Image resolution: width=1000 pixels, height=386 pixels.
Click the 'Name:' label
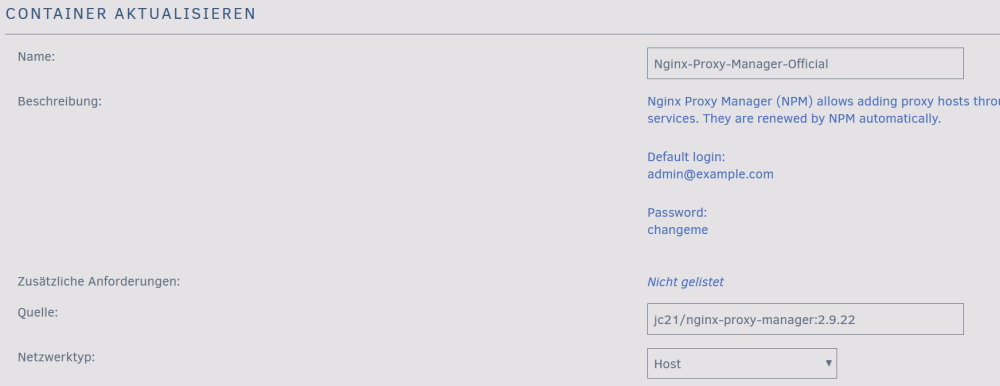36,57
